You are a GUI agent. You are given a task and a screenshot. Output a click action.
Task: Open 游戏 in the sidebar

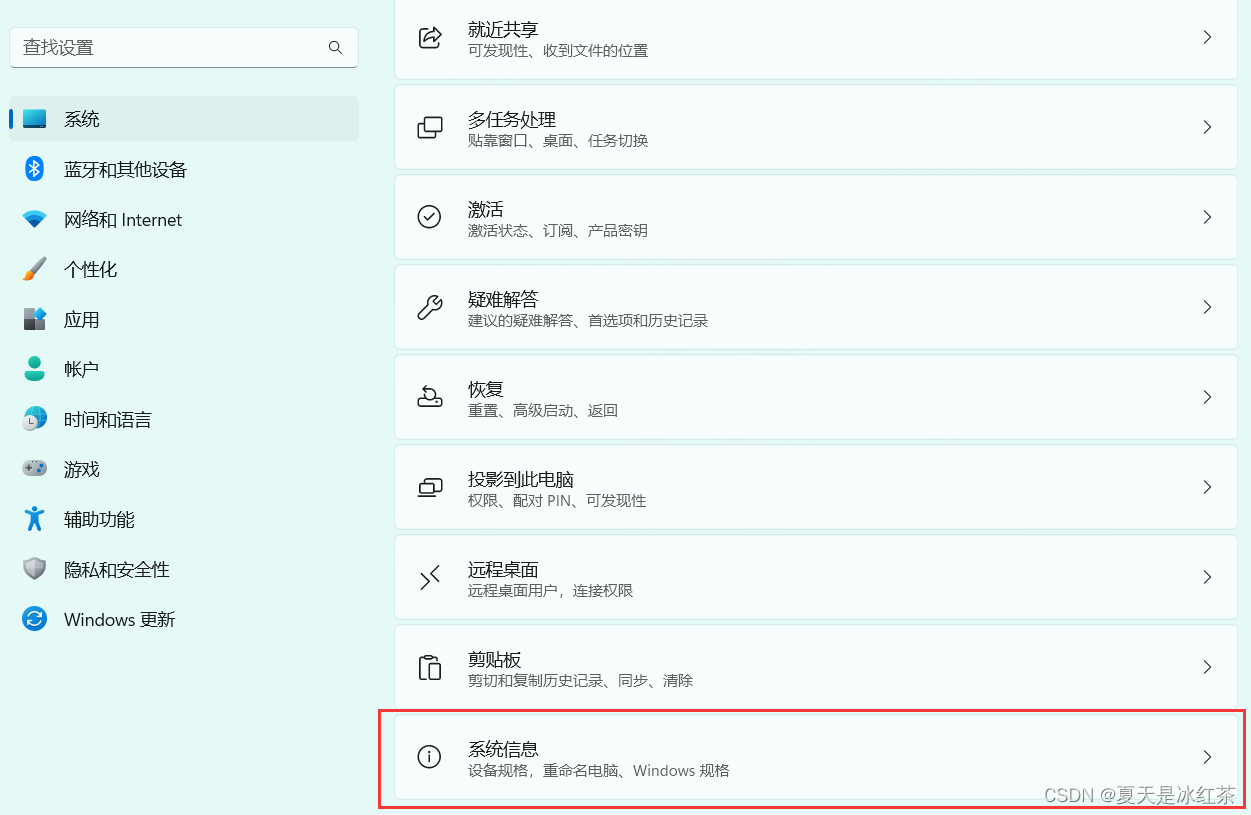(x=184, y=469)
